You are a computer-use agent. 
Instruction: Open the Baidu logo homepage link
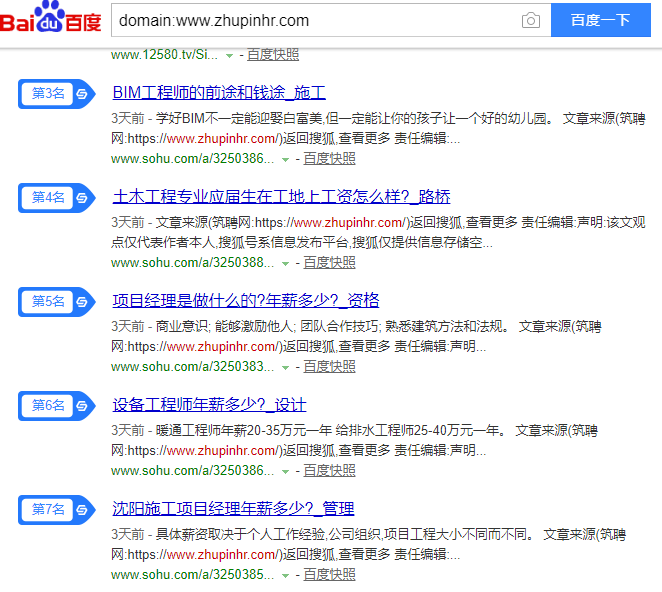tap(51, 18)
